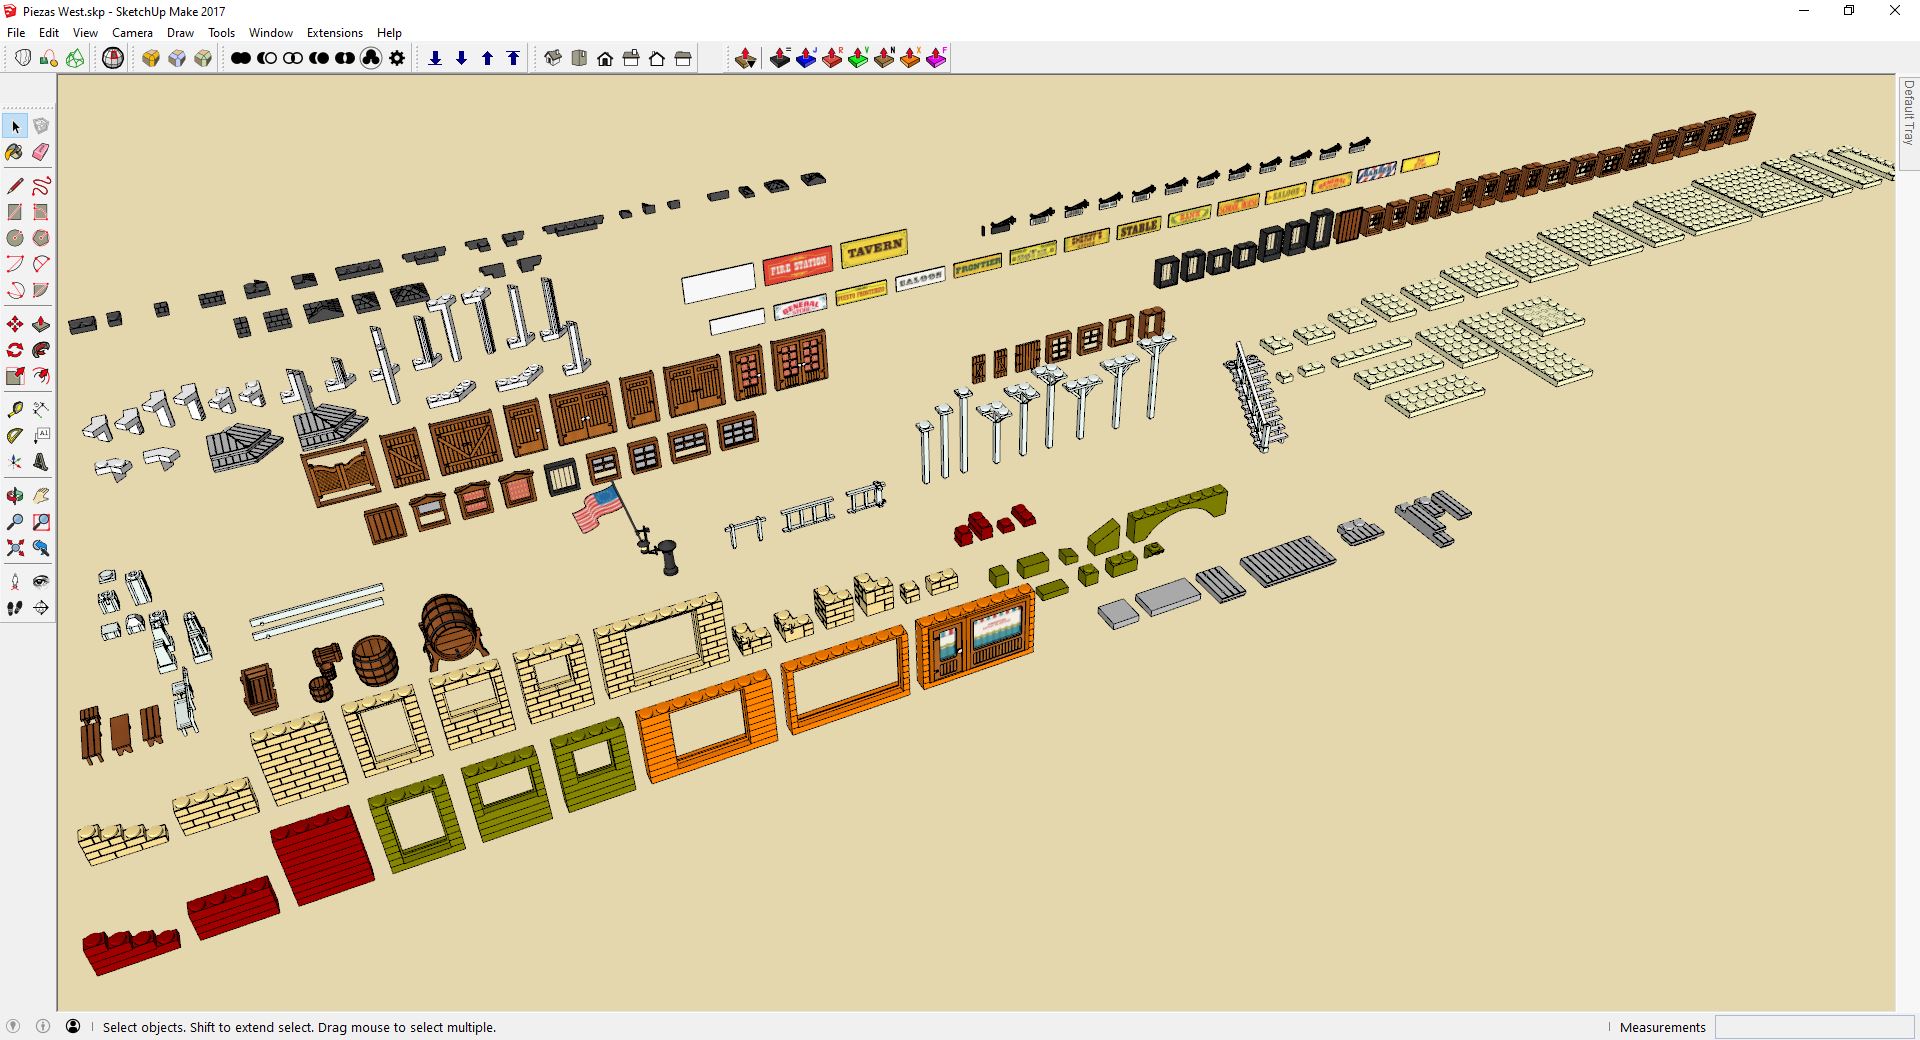Pick the Circle tool
The width and height of the screenshot is (1920, 1040).
coord(15,238)
